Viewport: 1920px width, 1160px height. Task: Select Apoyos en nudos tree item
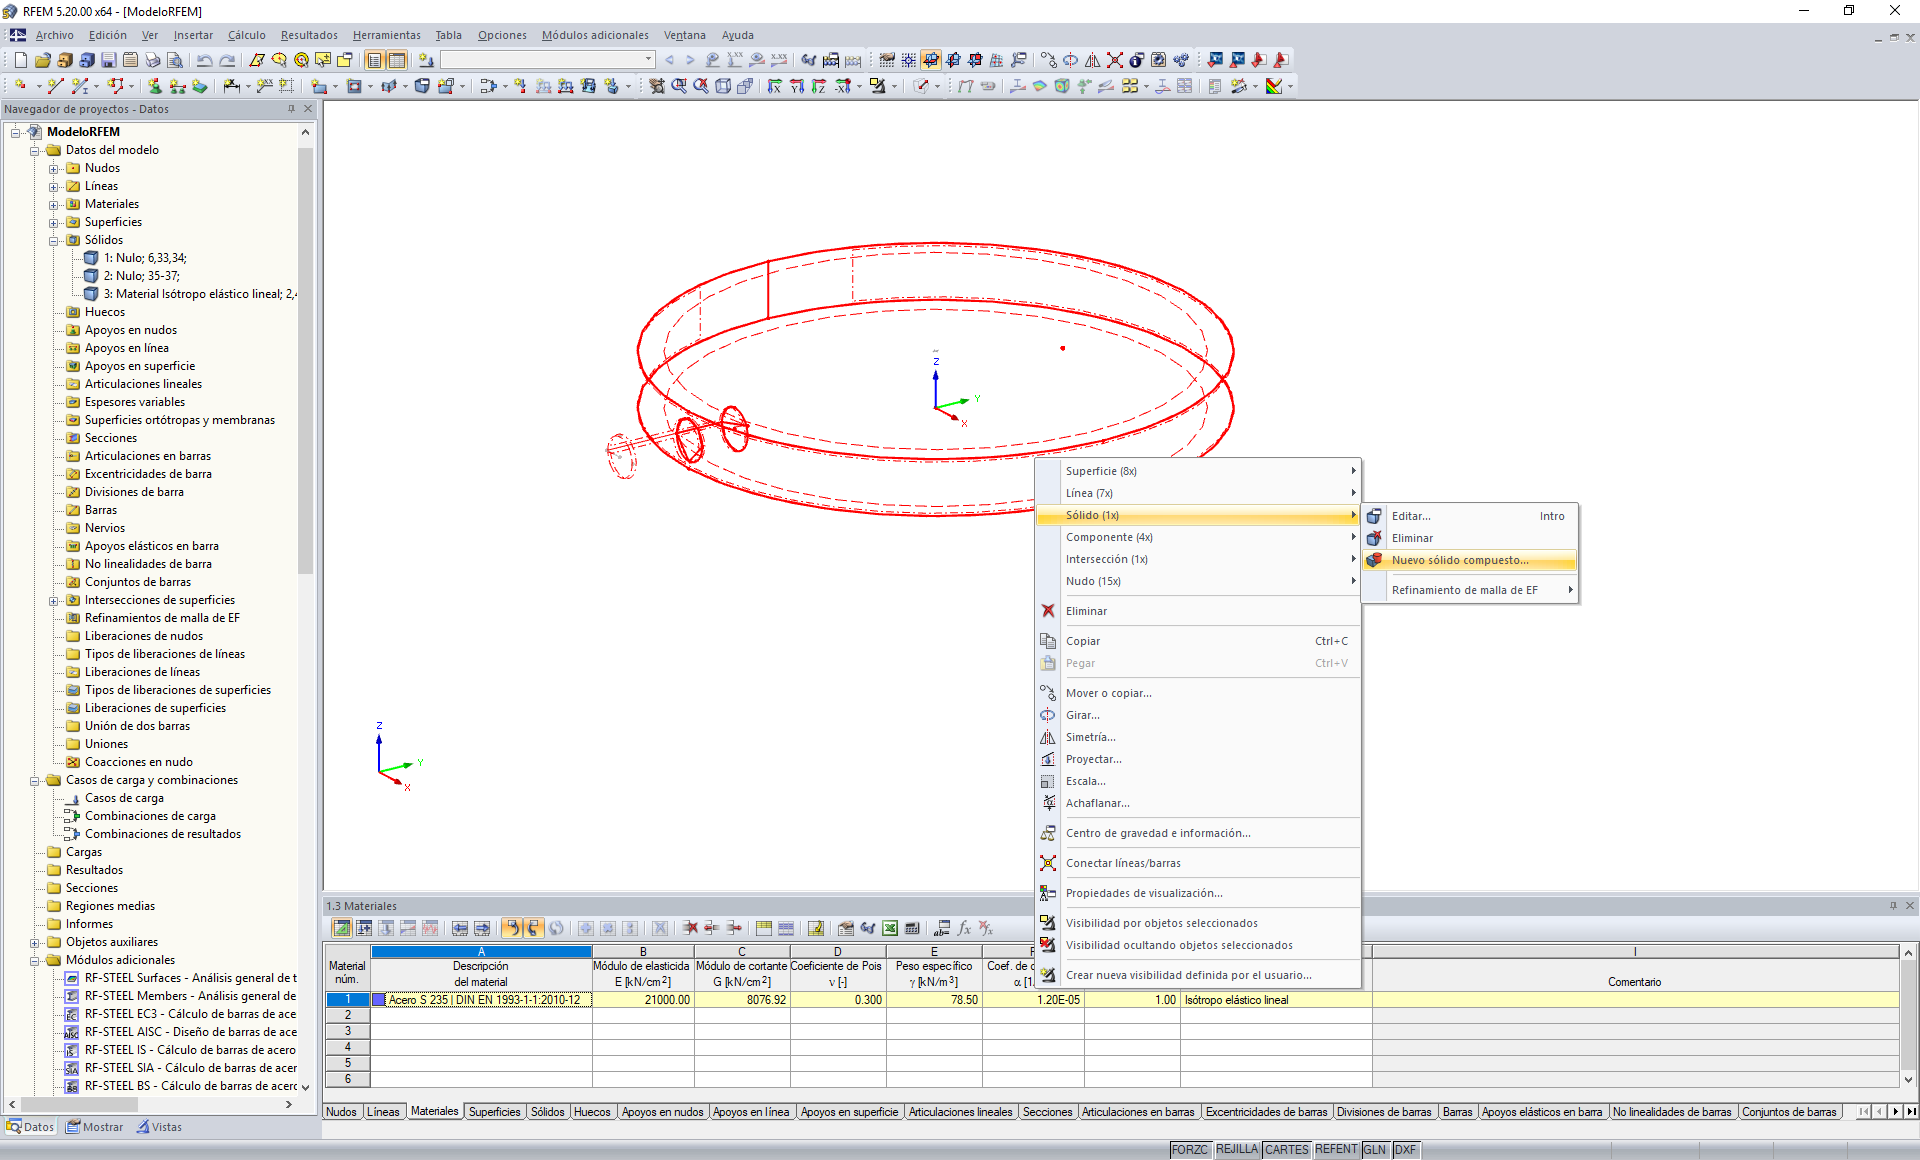pos(130,330)
